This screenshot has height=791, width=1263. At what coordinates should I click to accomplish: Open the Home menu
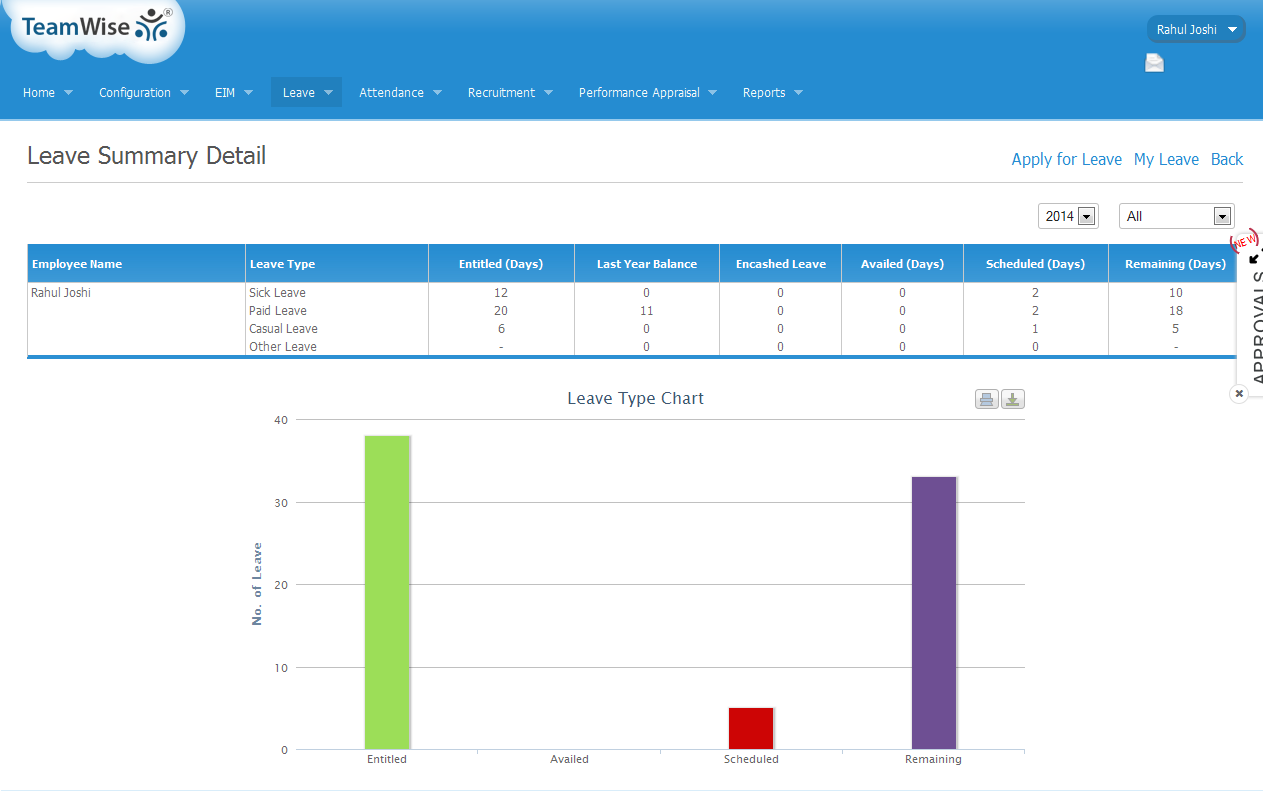tap(48, 93)
